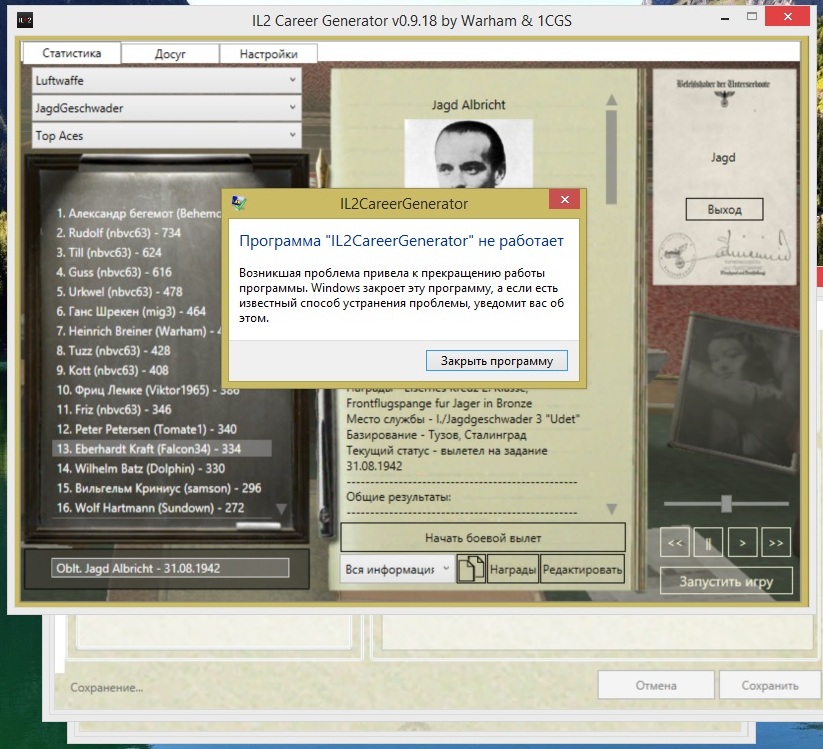823x749 pixels.
Task: Click Отмена in the background window
Action: click(656, 685)
